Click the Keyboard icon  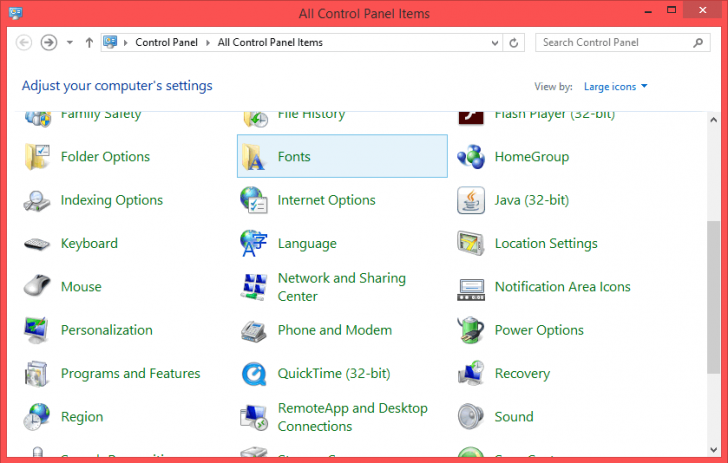tap(37, 244)
